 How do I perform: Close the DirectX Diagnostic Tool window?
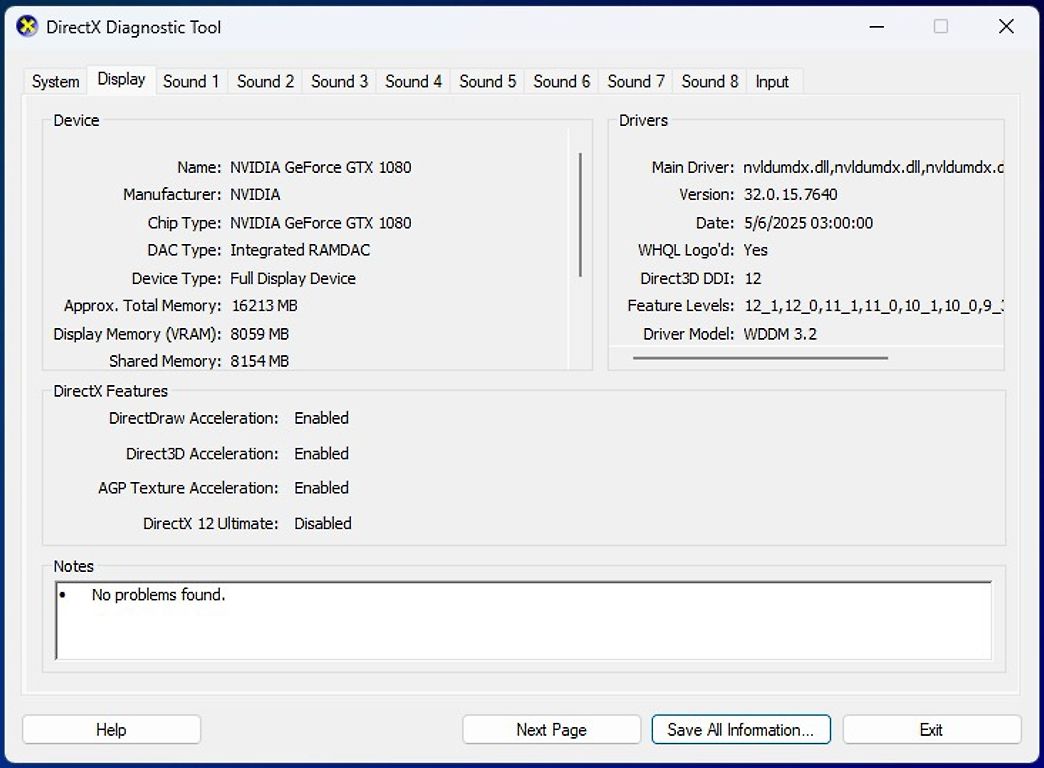(1006, 27)
